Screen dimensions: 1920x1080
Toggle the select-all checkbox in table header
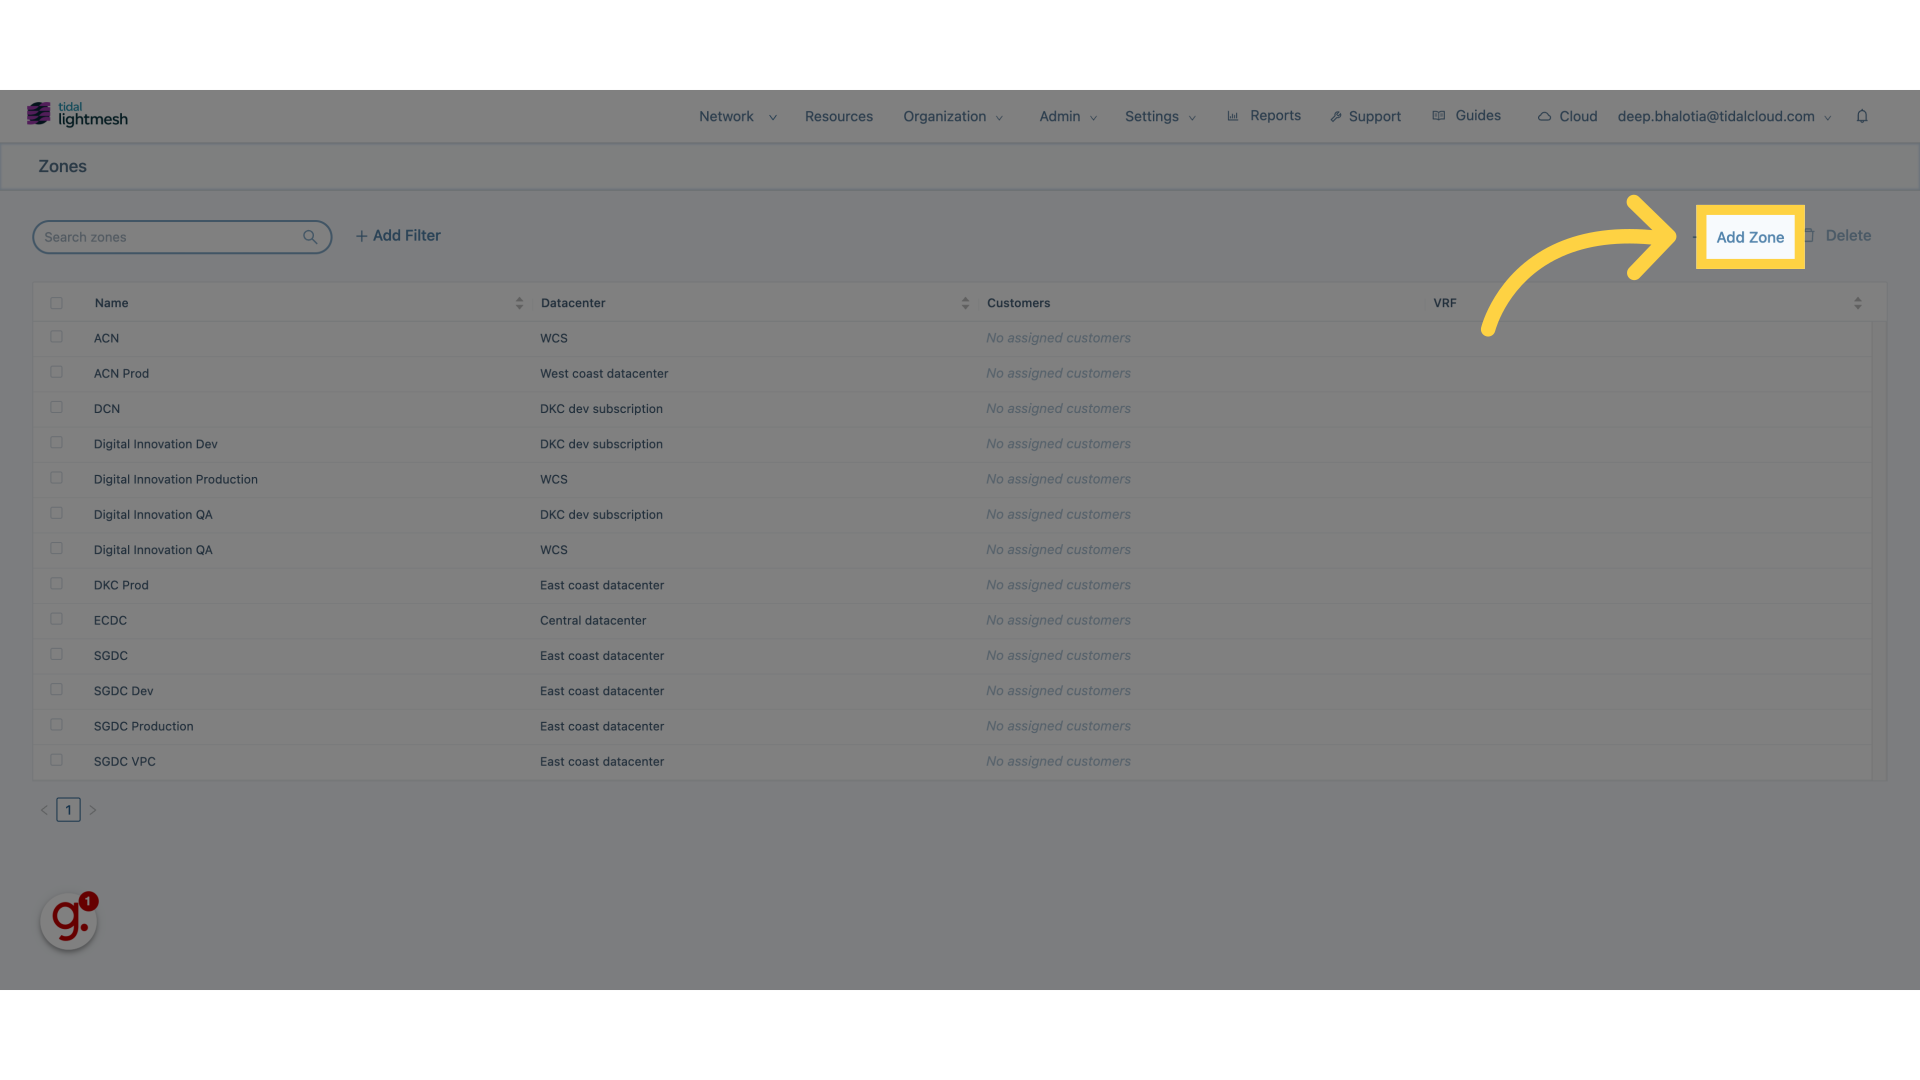tap(56, 303)
